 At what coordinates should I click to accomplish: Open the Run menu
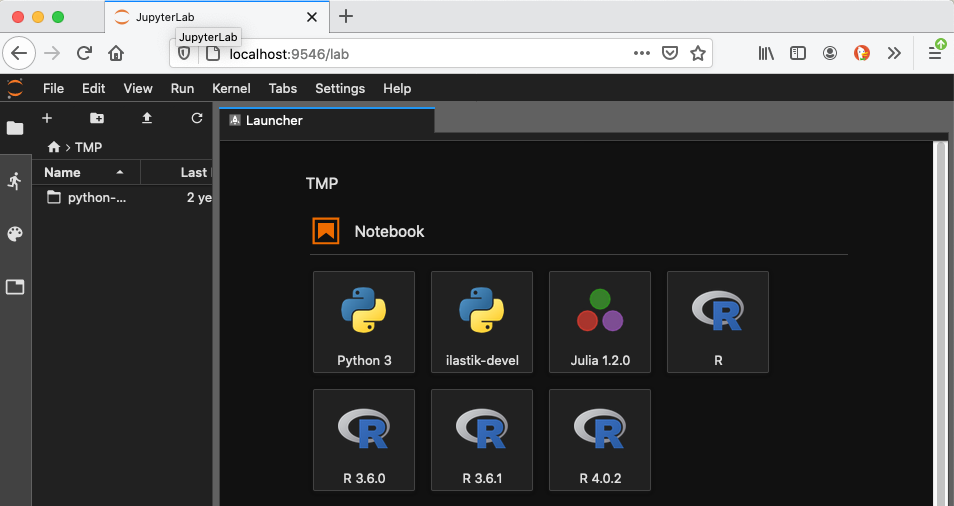coord(183,88)
